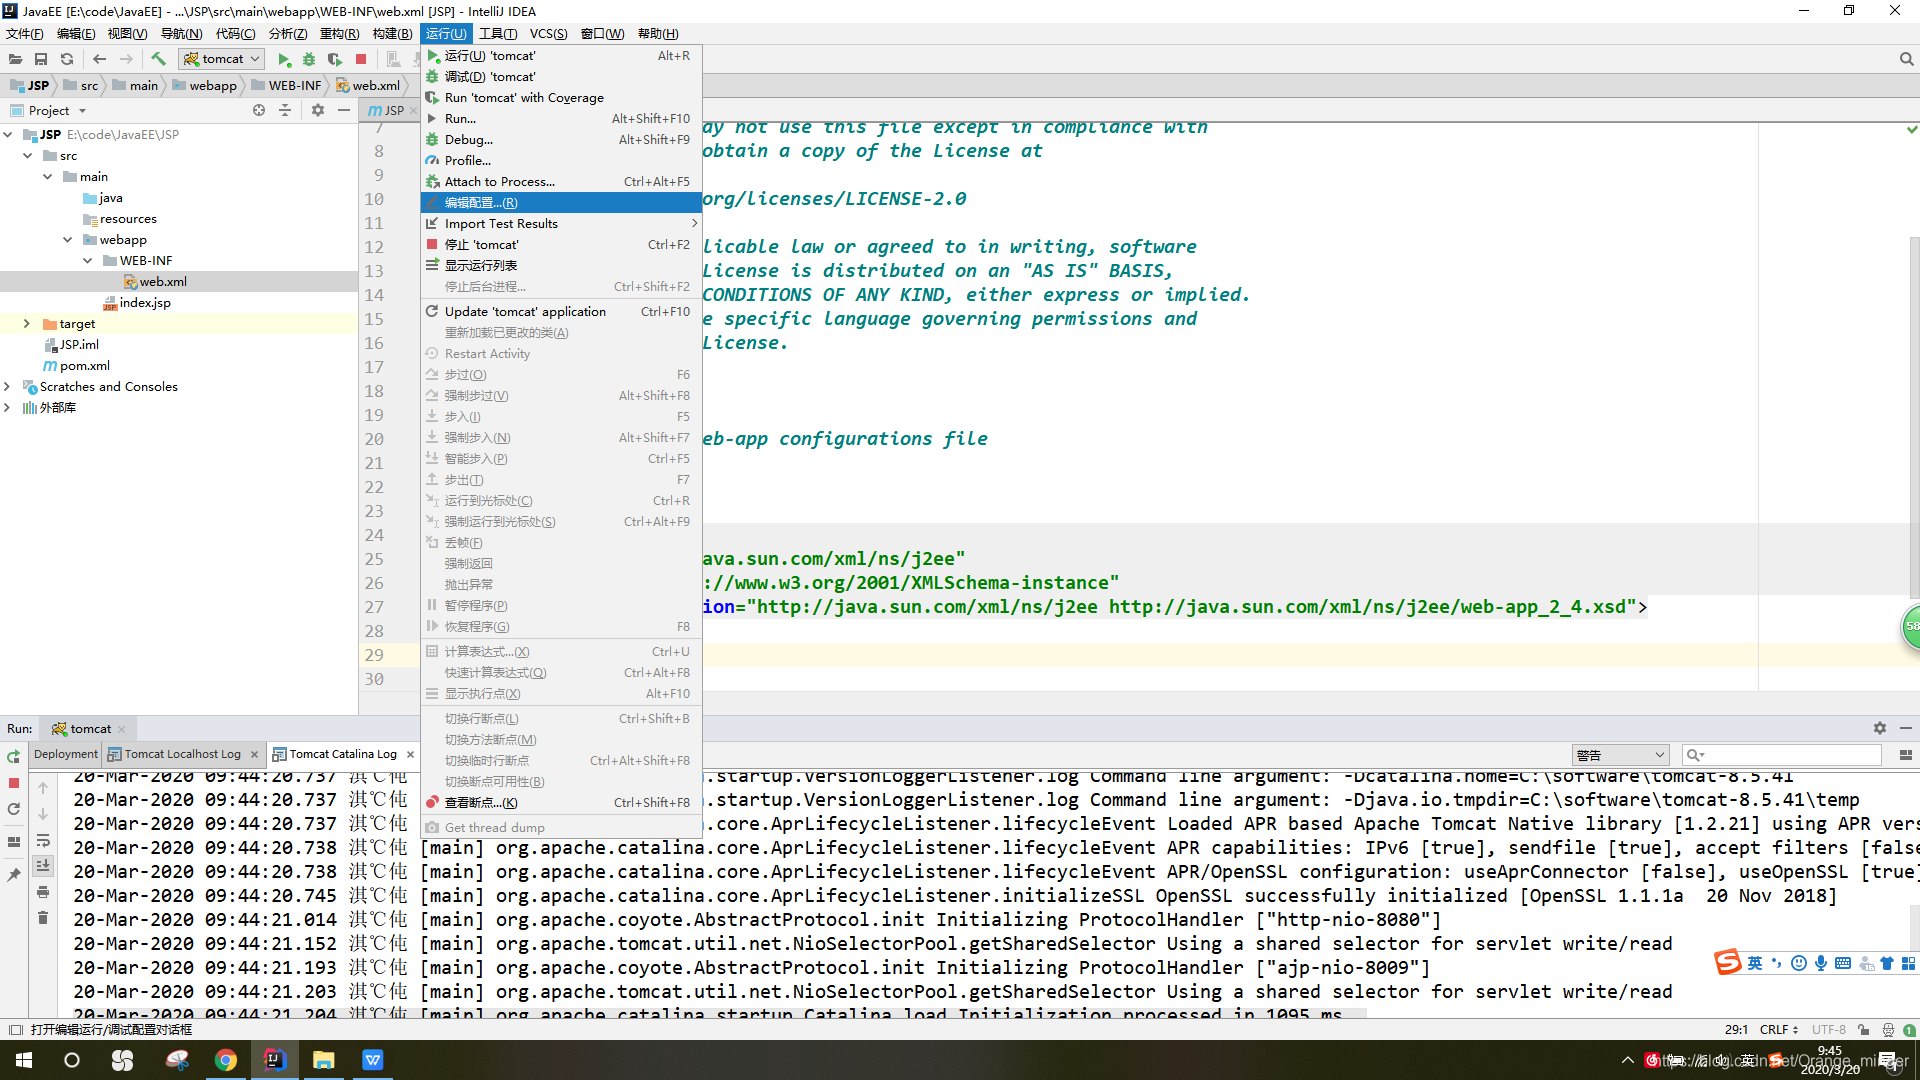1920x1080 pixels.
Task: Expand the target folder node
Action: click(x=27, y=324)
